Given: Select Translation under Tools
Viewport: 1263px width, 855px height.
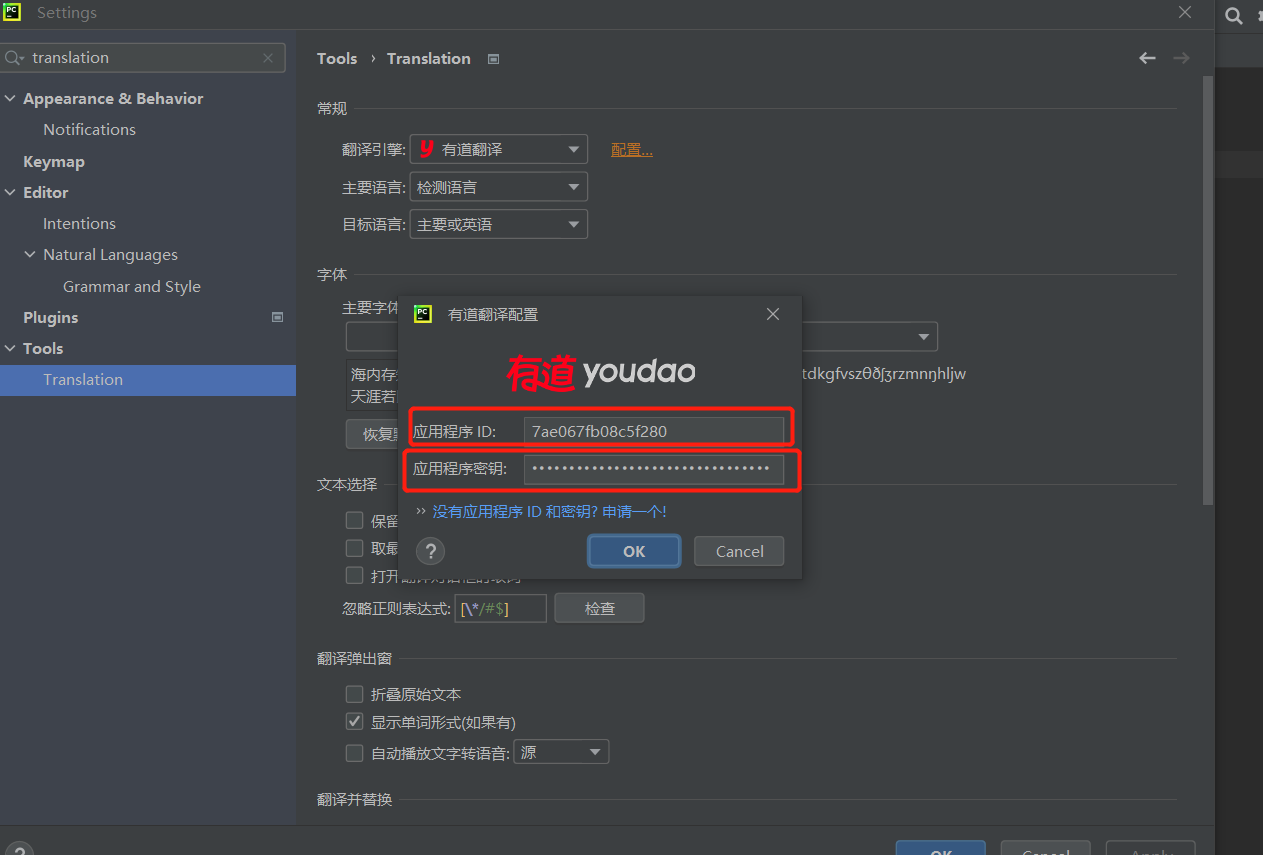Looking at the screenshot, I should coord(148,380).
